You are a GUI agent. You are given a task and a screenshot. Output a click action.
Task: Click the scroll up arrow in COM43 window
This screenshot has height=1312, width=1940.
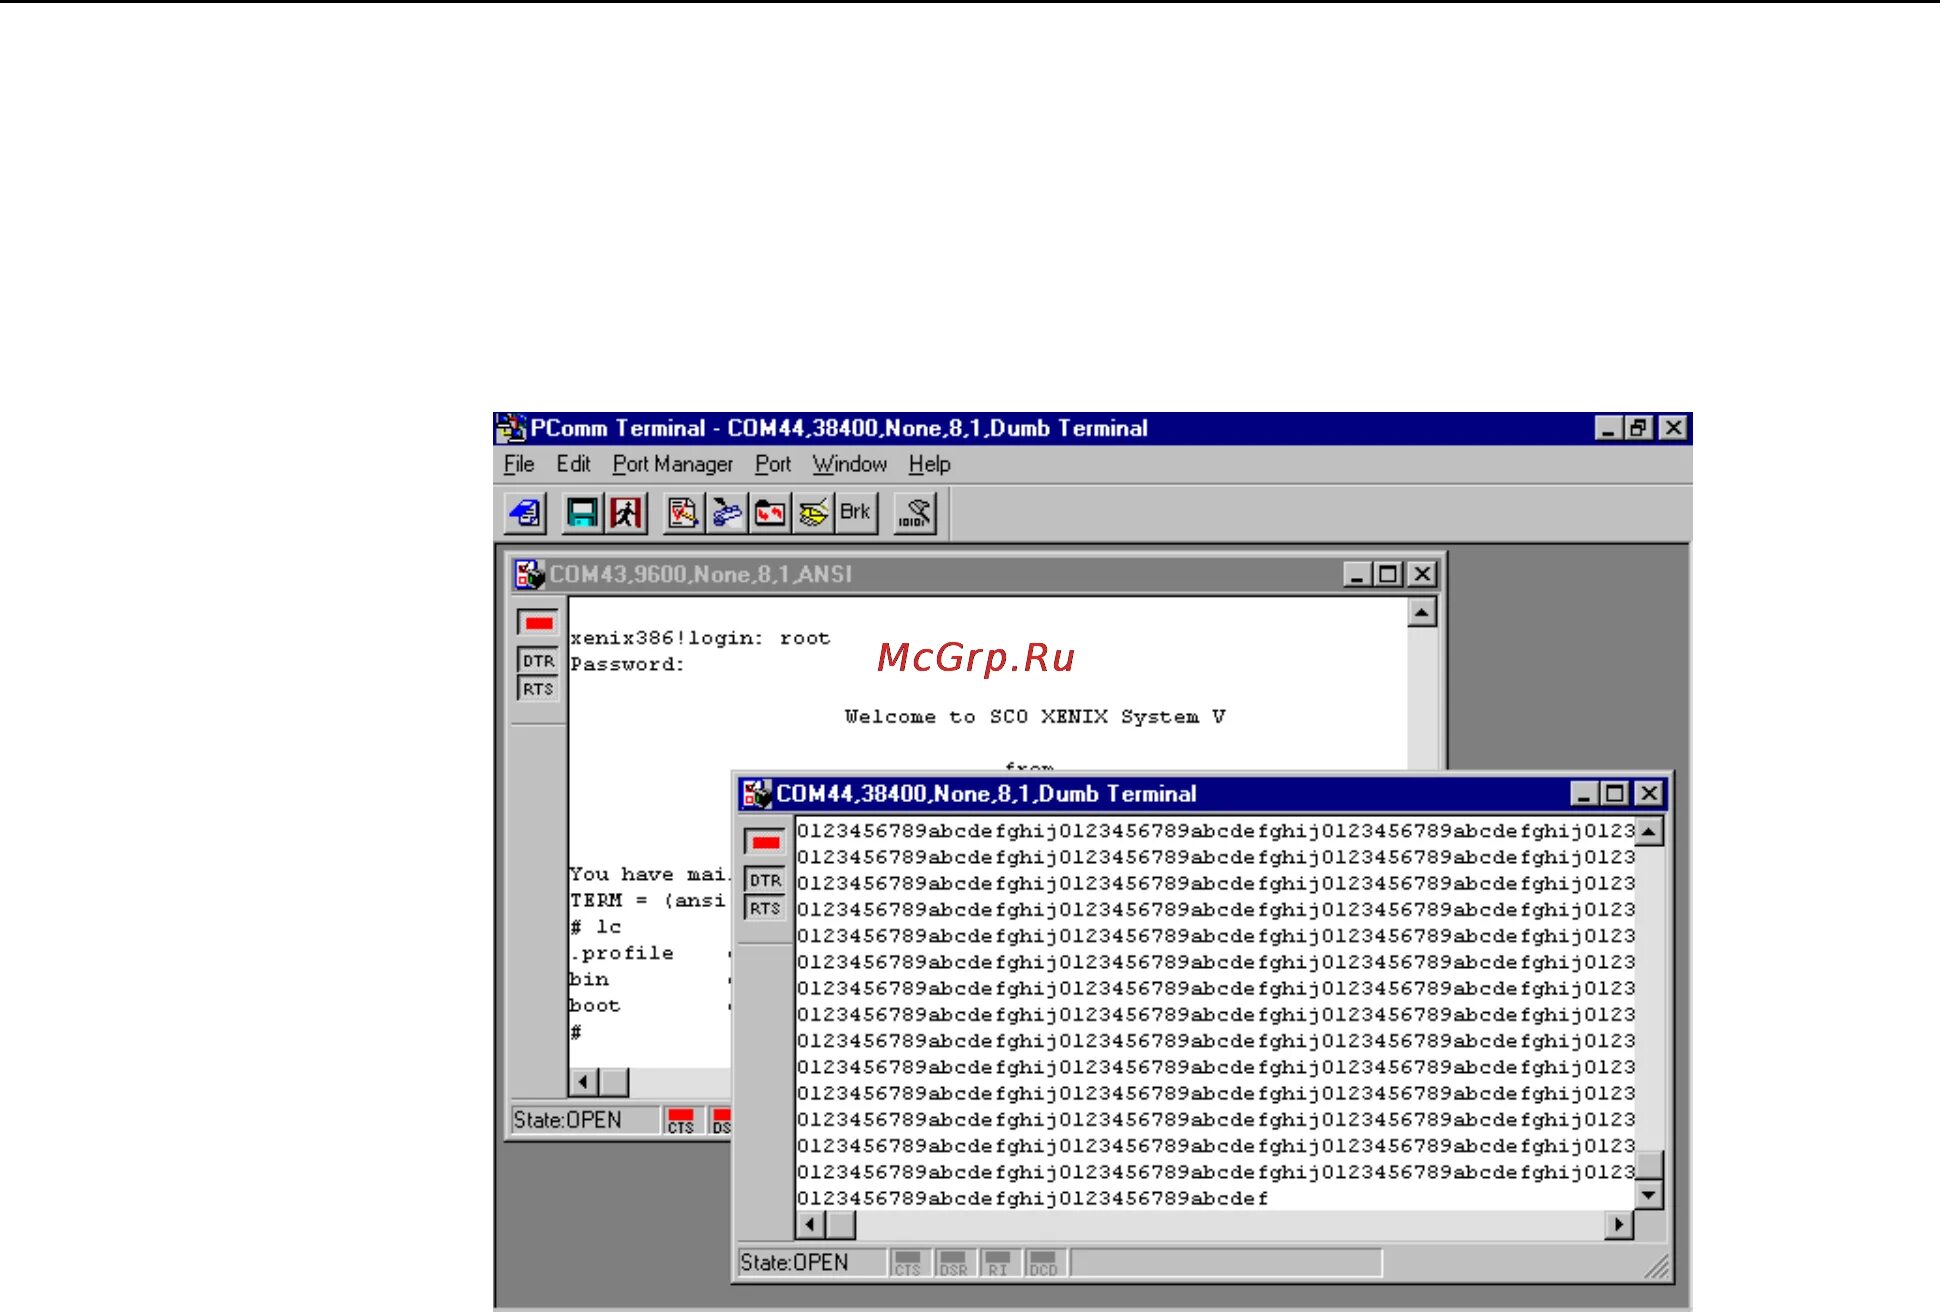[x=1422, y=612]
